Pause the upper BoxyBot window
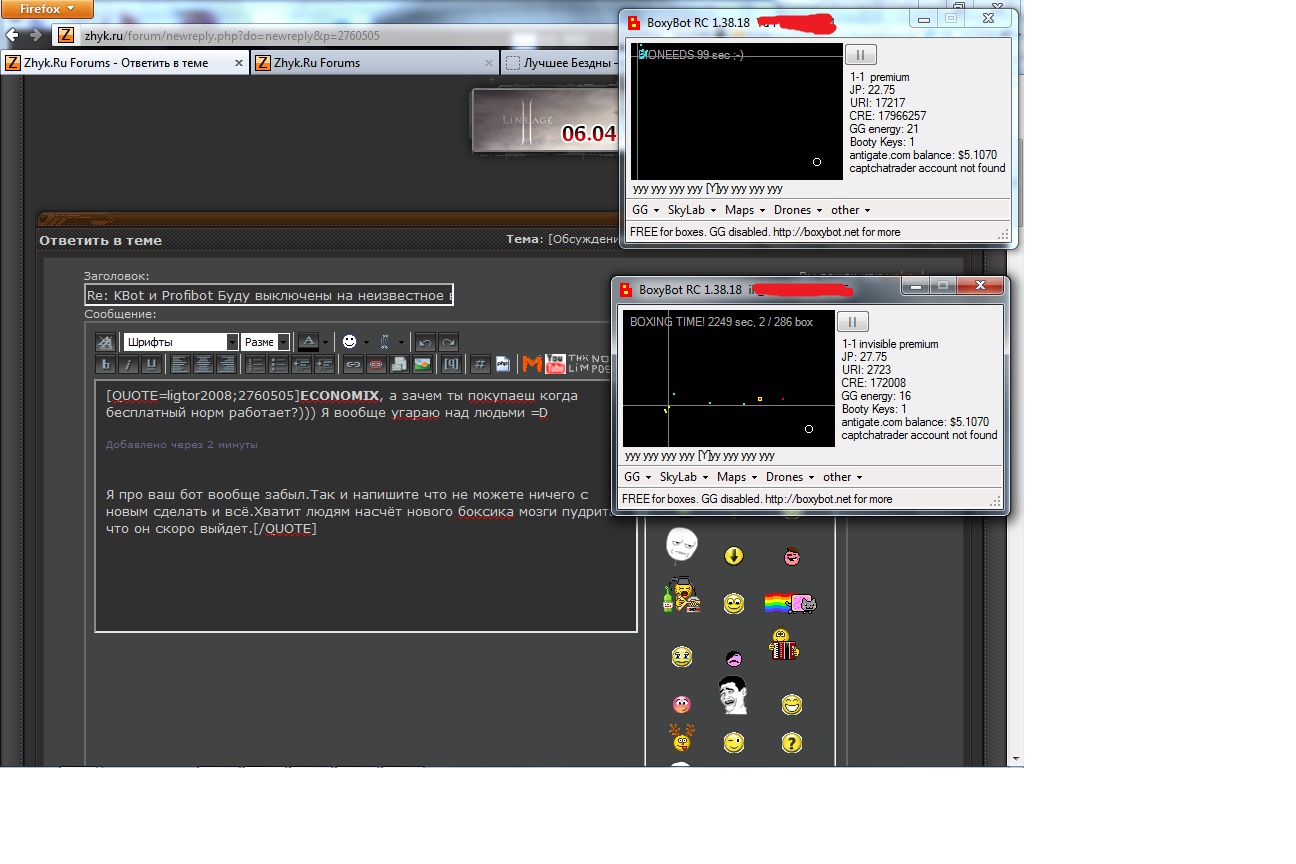1296x864 pixels. point(860,54)
